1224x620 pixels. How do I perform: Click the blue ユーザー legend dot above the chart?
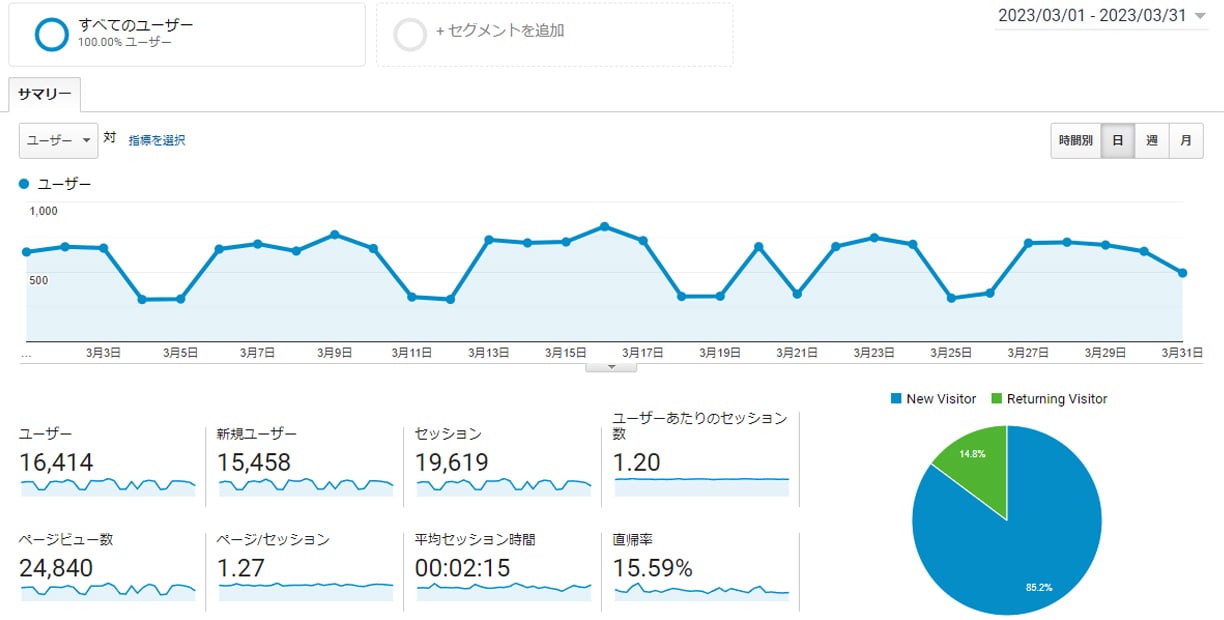[x=23, y=183]
